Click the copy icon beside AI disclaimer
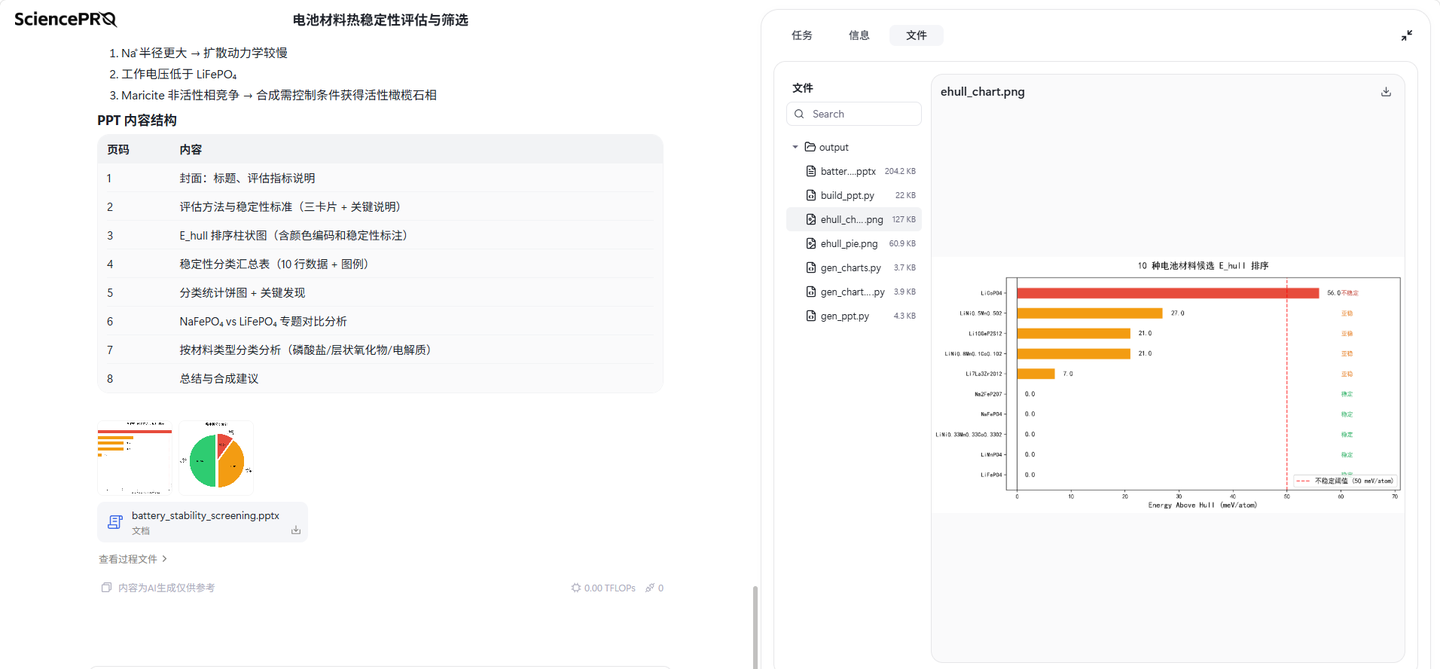Screen dimensions: 1440x669 pos(106,588)
